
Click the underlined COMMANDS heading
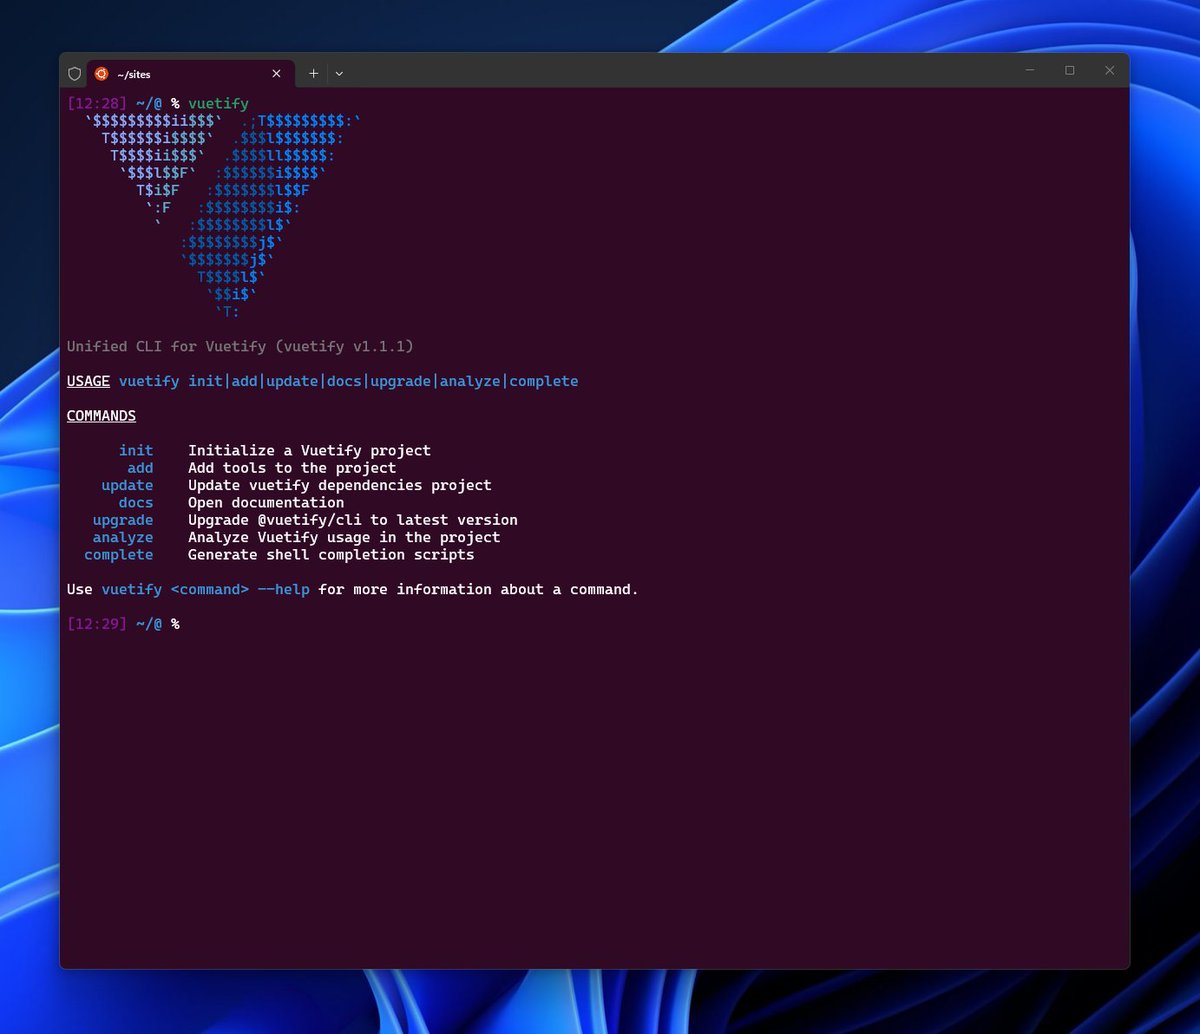click(x=101, y=415)
